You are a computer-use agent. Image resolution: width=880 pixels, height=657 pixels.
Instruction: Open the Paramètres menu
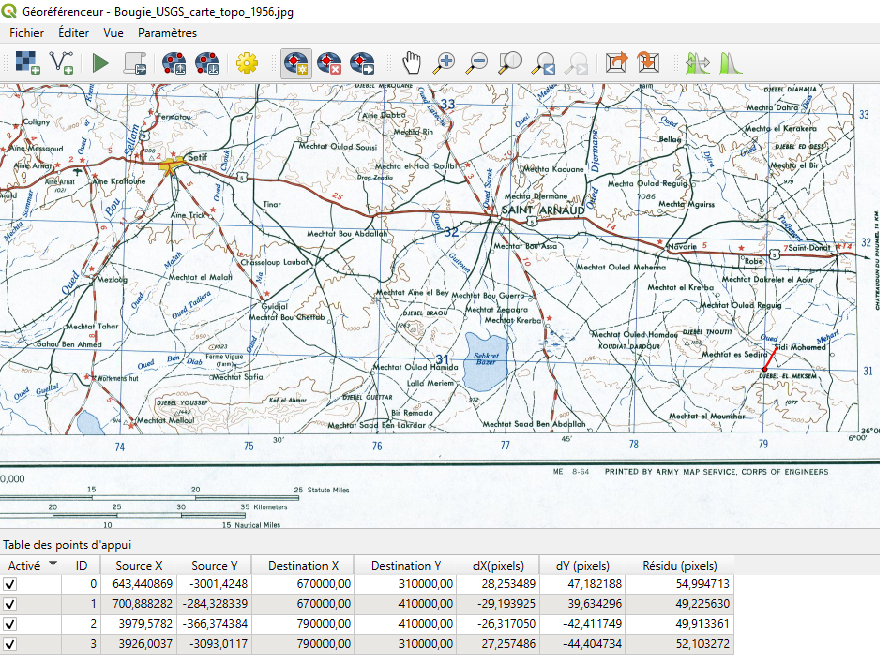click(x=167, y=33)
